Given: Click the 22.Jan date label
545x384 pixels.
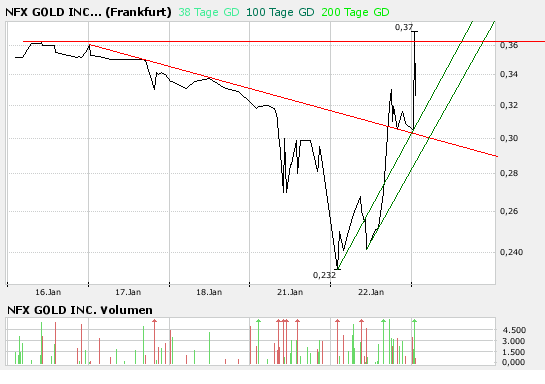Looking at the screenshot, I should tap(371, 292).
